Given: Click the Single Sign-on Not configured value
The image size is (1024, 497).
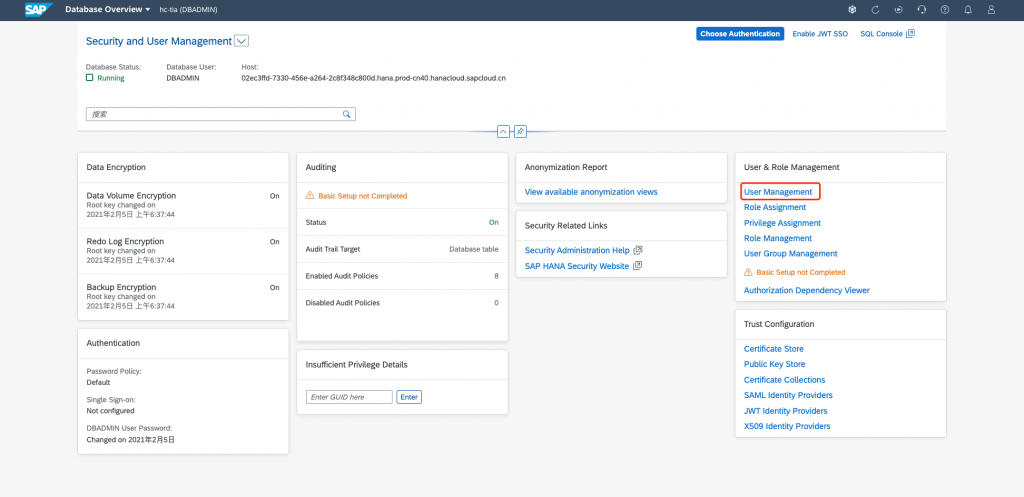Looking at the screenshot, I should pos(110,411).
